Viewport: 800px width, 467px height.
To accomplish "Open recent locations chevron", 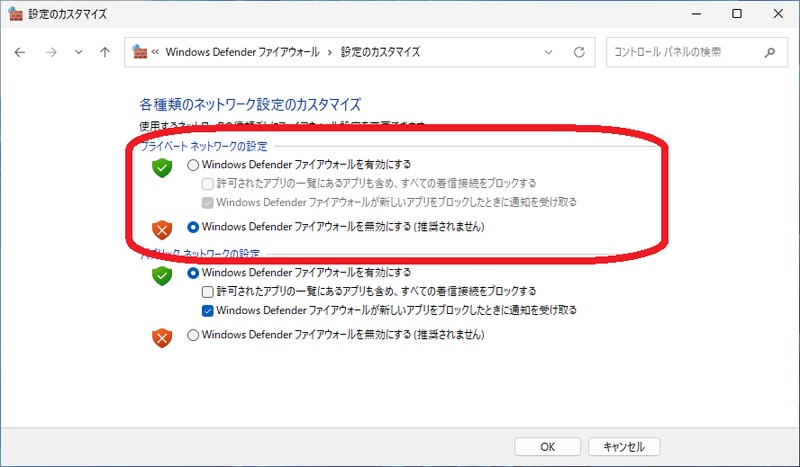I will click(79, 52).
